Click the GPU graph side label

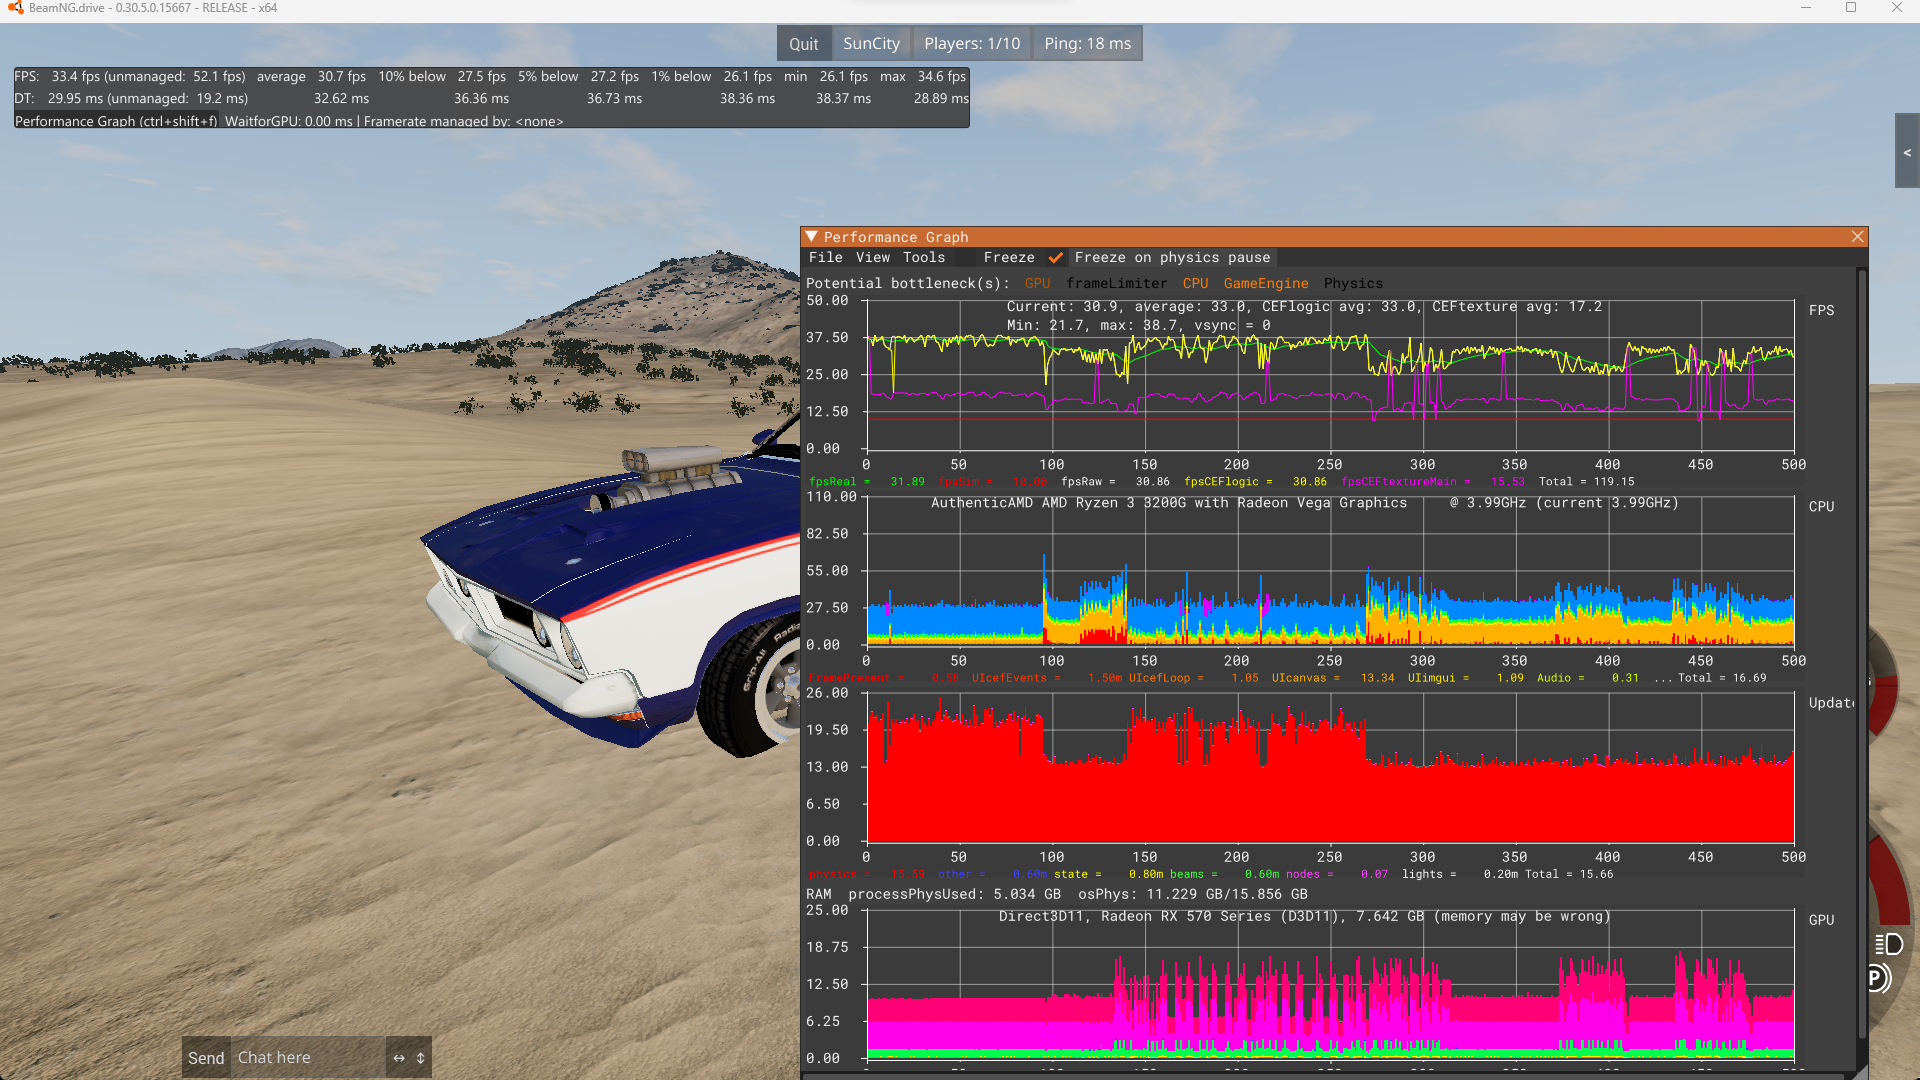[x=1821, y=920]
